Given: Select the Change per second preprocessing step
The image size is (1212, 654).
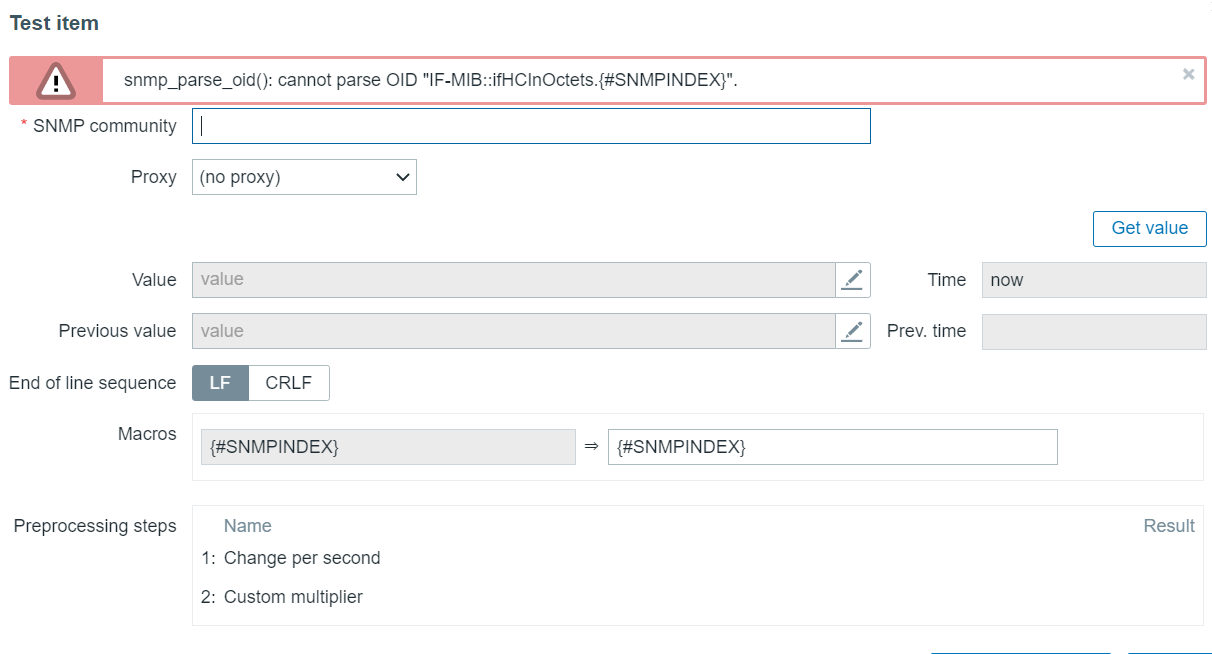Looking at the screenshot, I should click(302, 558).
